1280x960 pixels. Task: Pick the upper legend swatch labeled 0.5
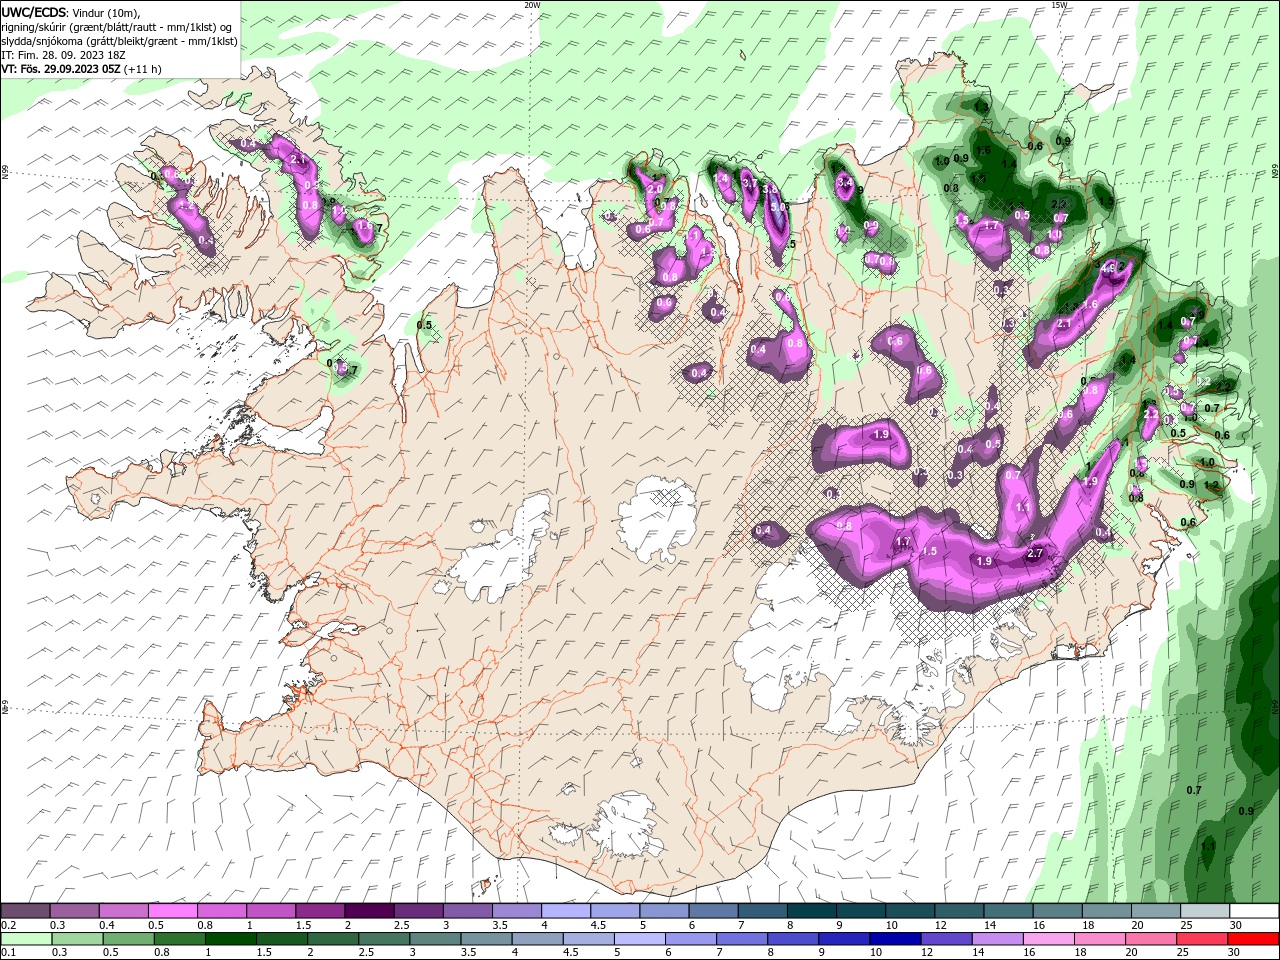coord(172,911)
